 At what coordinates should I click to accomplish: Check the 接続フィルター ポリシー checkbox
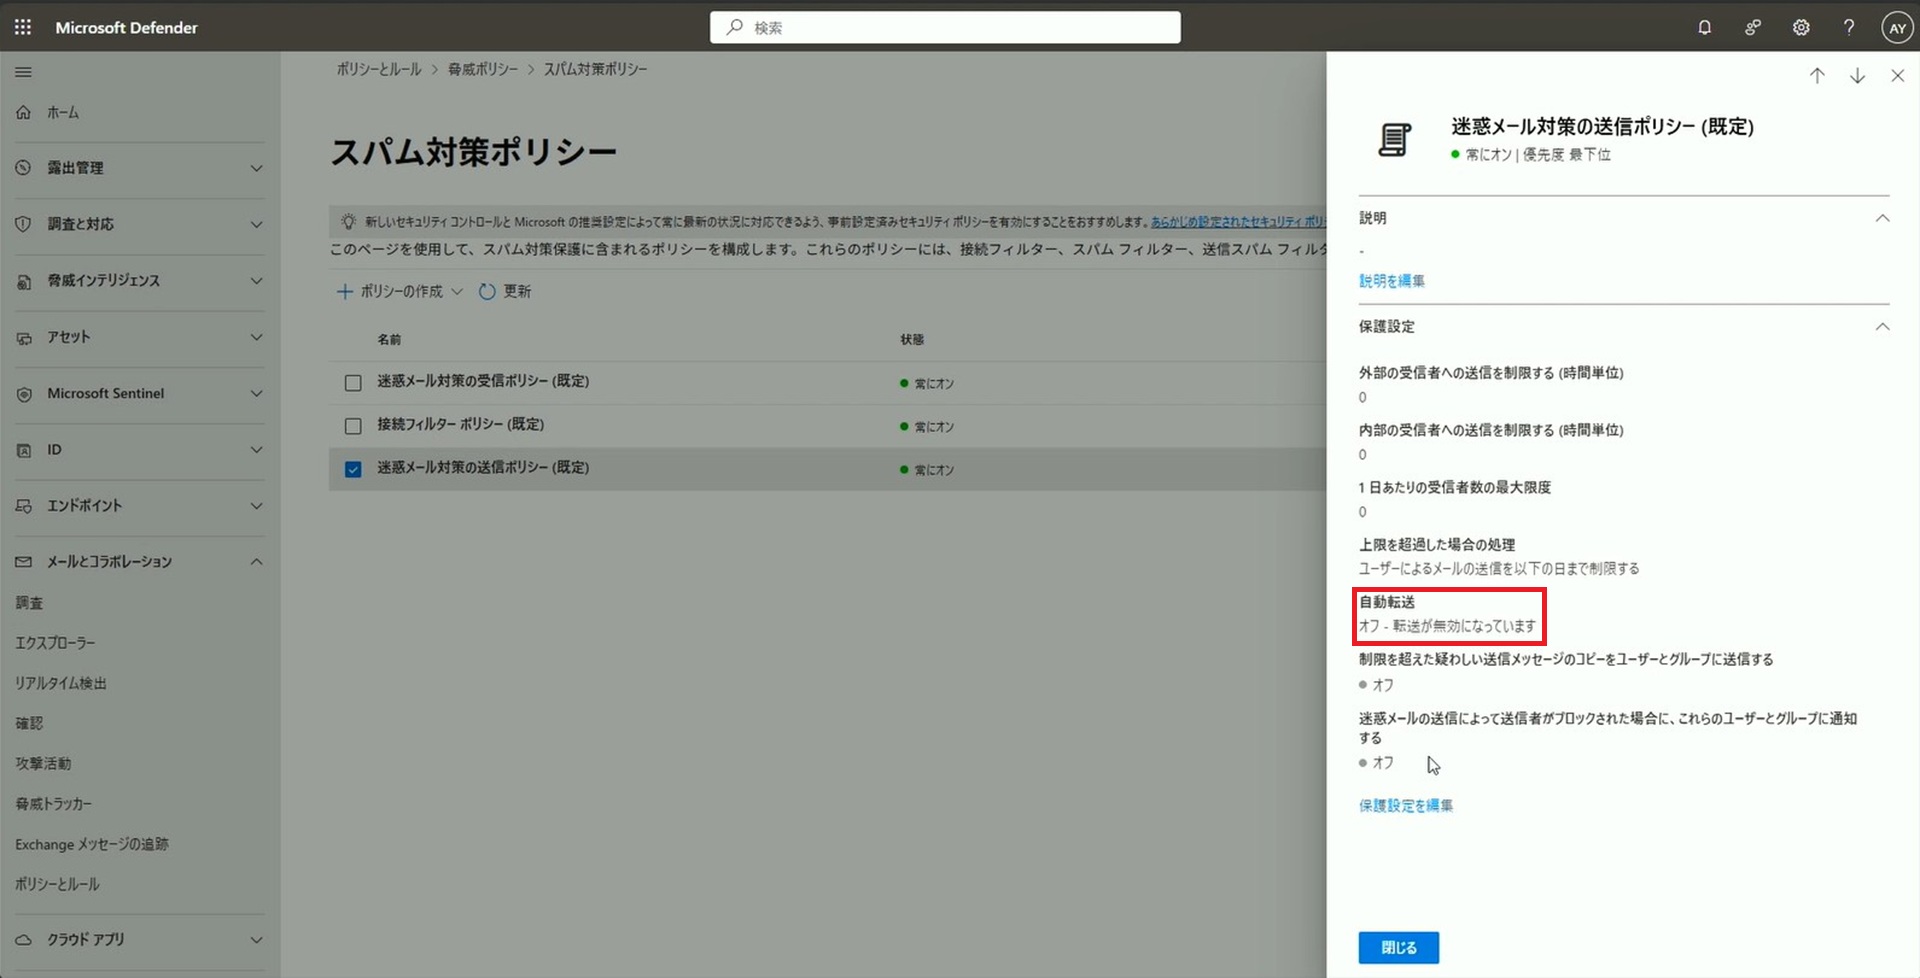coord(353,426)
